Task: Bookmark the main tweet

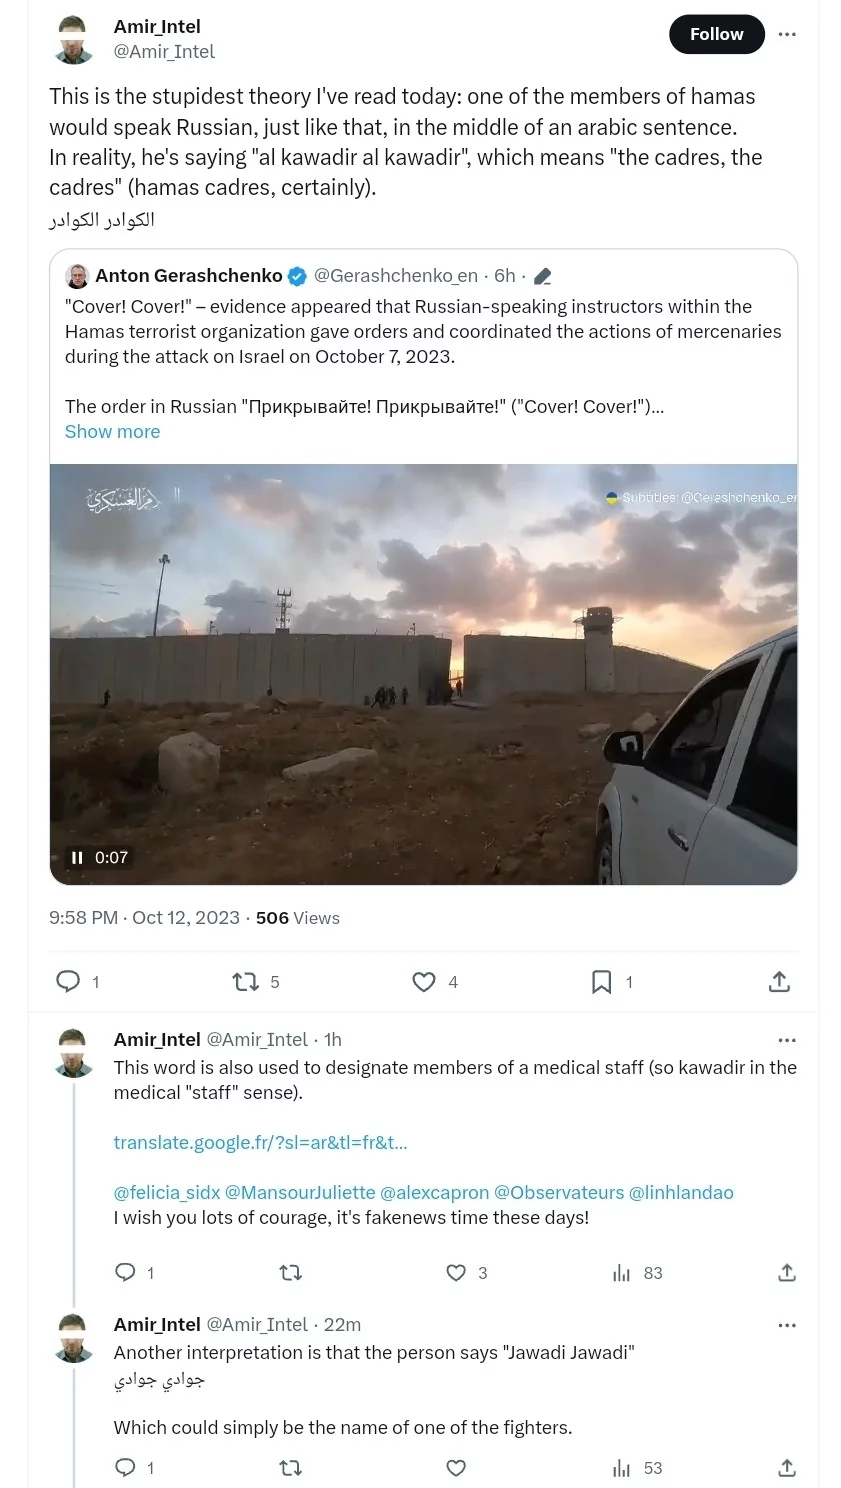Action: [601, 982]
